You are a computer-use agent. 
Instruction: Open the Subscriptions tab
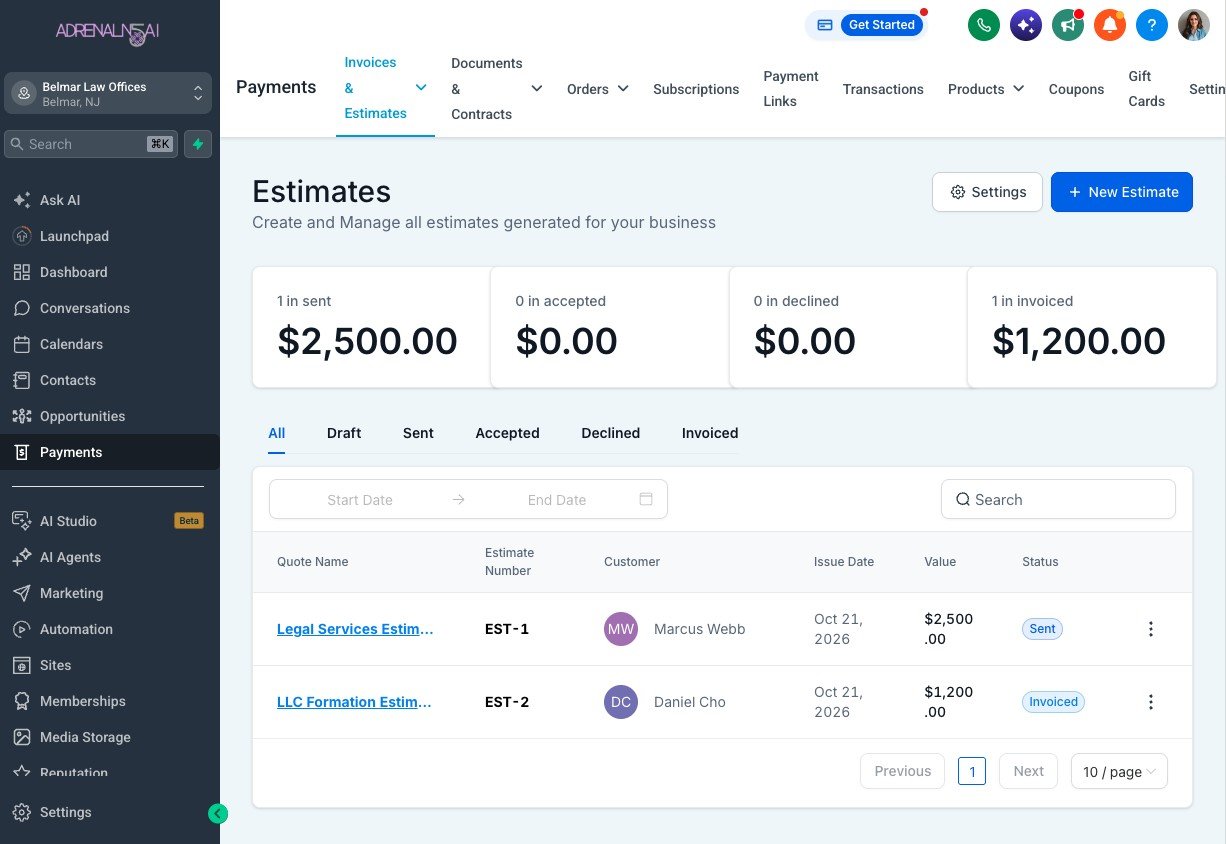pyautogui.click(x=696, y=89)
